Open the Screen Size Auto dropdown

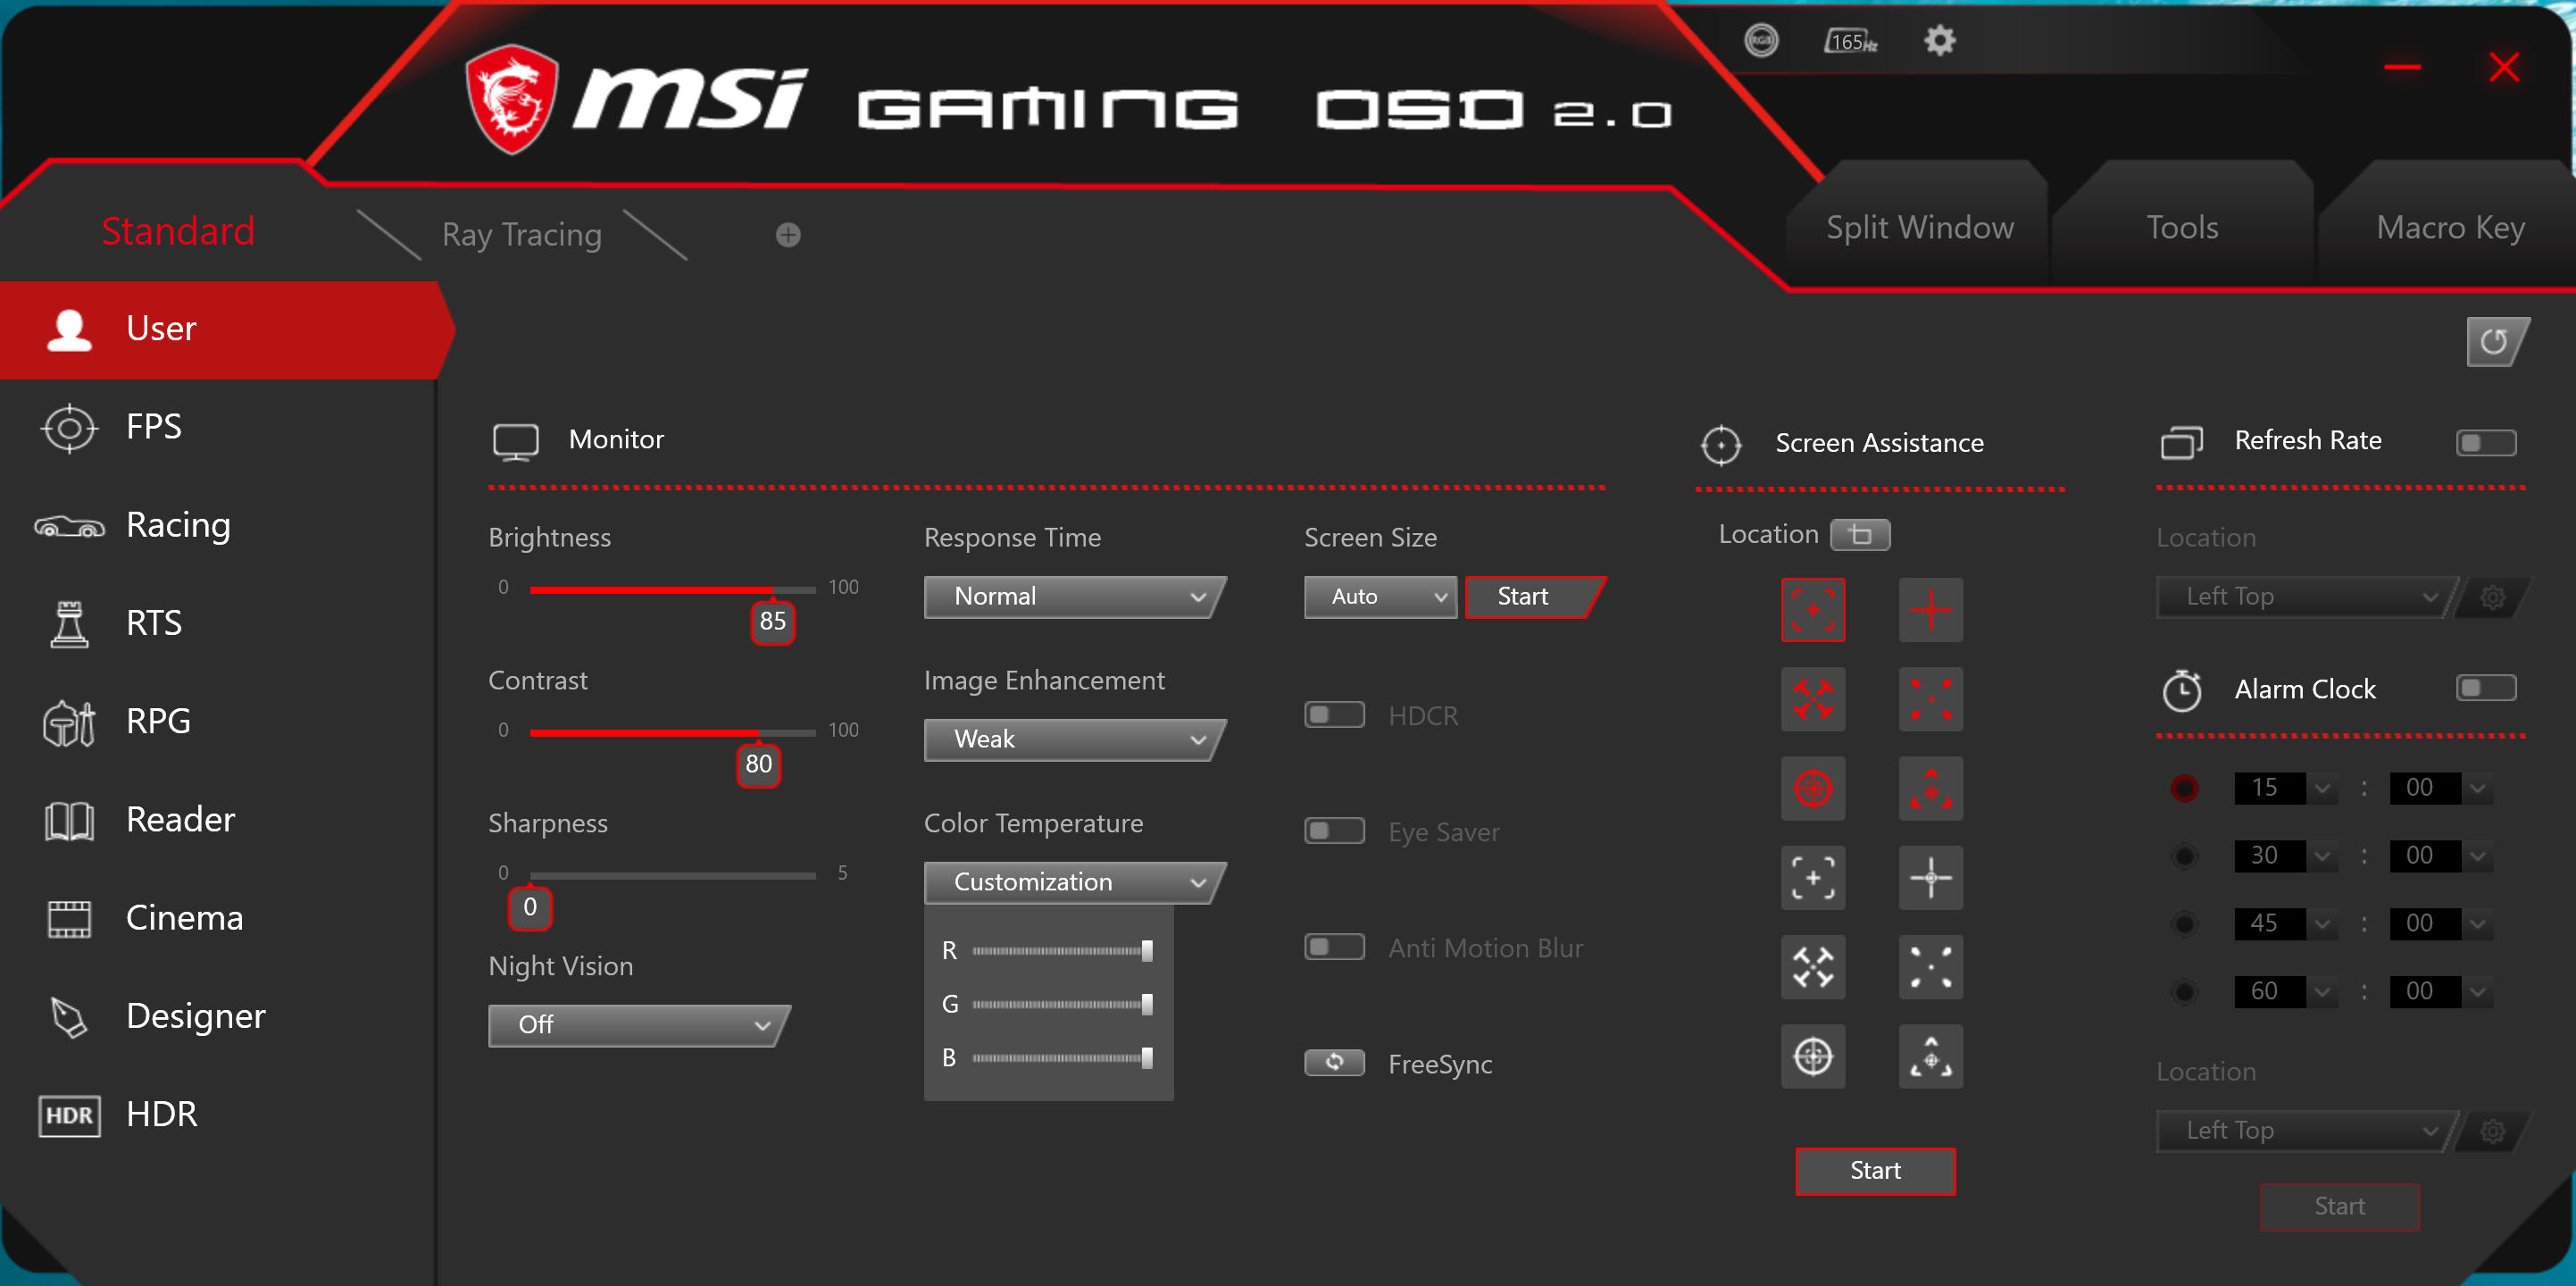pyautogui.click(x=1380, y=597)
